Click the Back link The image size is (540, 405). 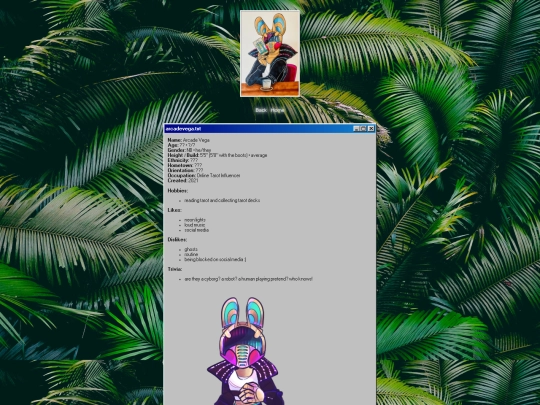(x=261, y=110)
